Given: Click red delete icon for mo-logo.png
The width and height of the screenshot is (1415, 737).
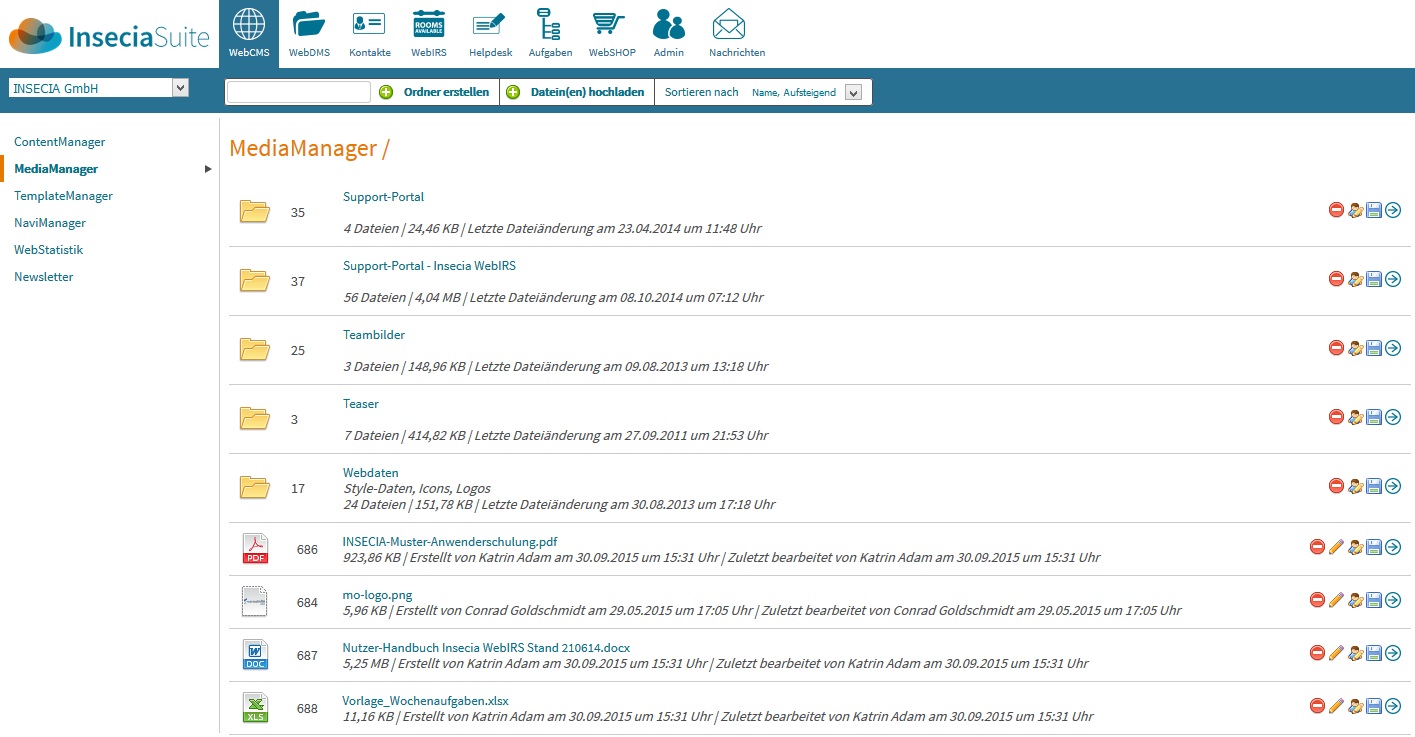Looking at the screenshot, I should point(1317,600).
